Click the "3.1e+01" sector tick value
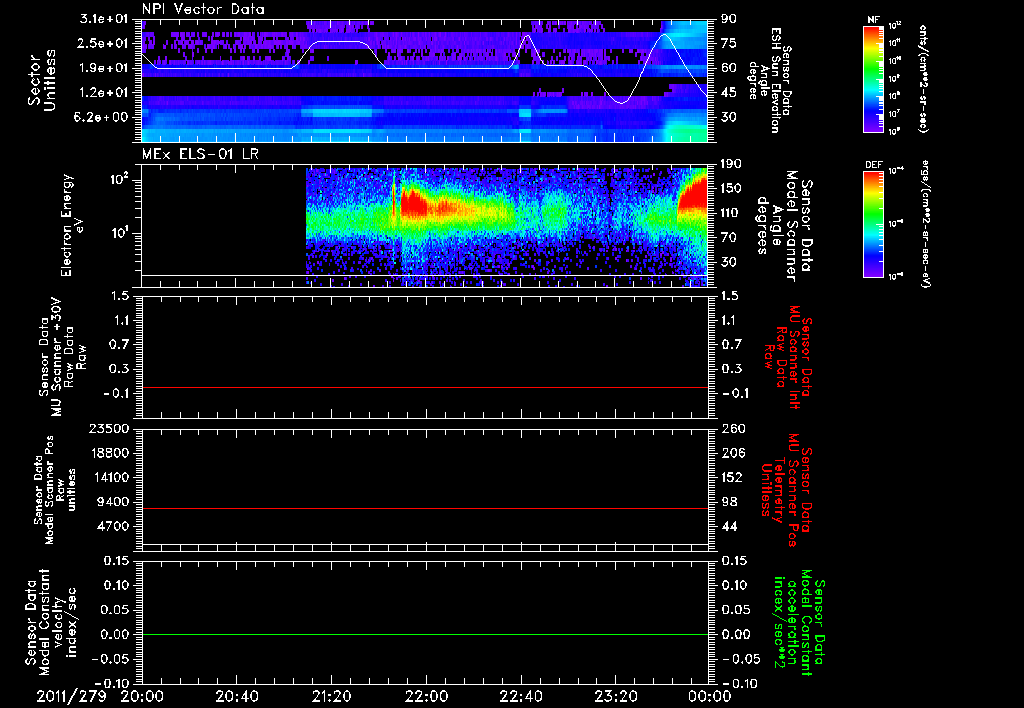This screenshot has height=708, width=1024. tap(104, 19)
